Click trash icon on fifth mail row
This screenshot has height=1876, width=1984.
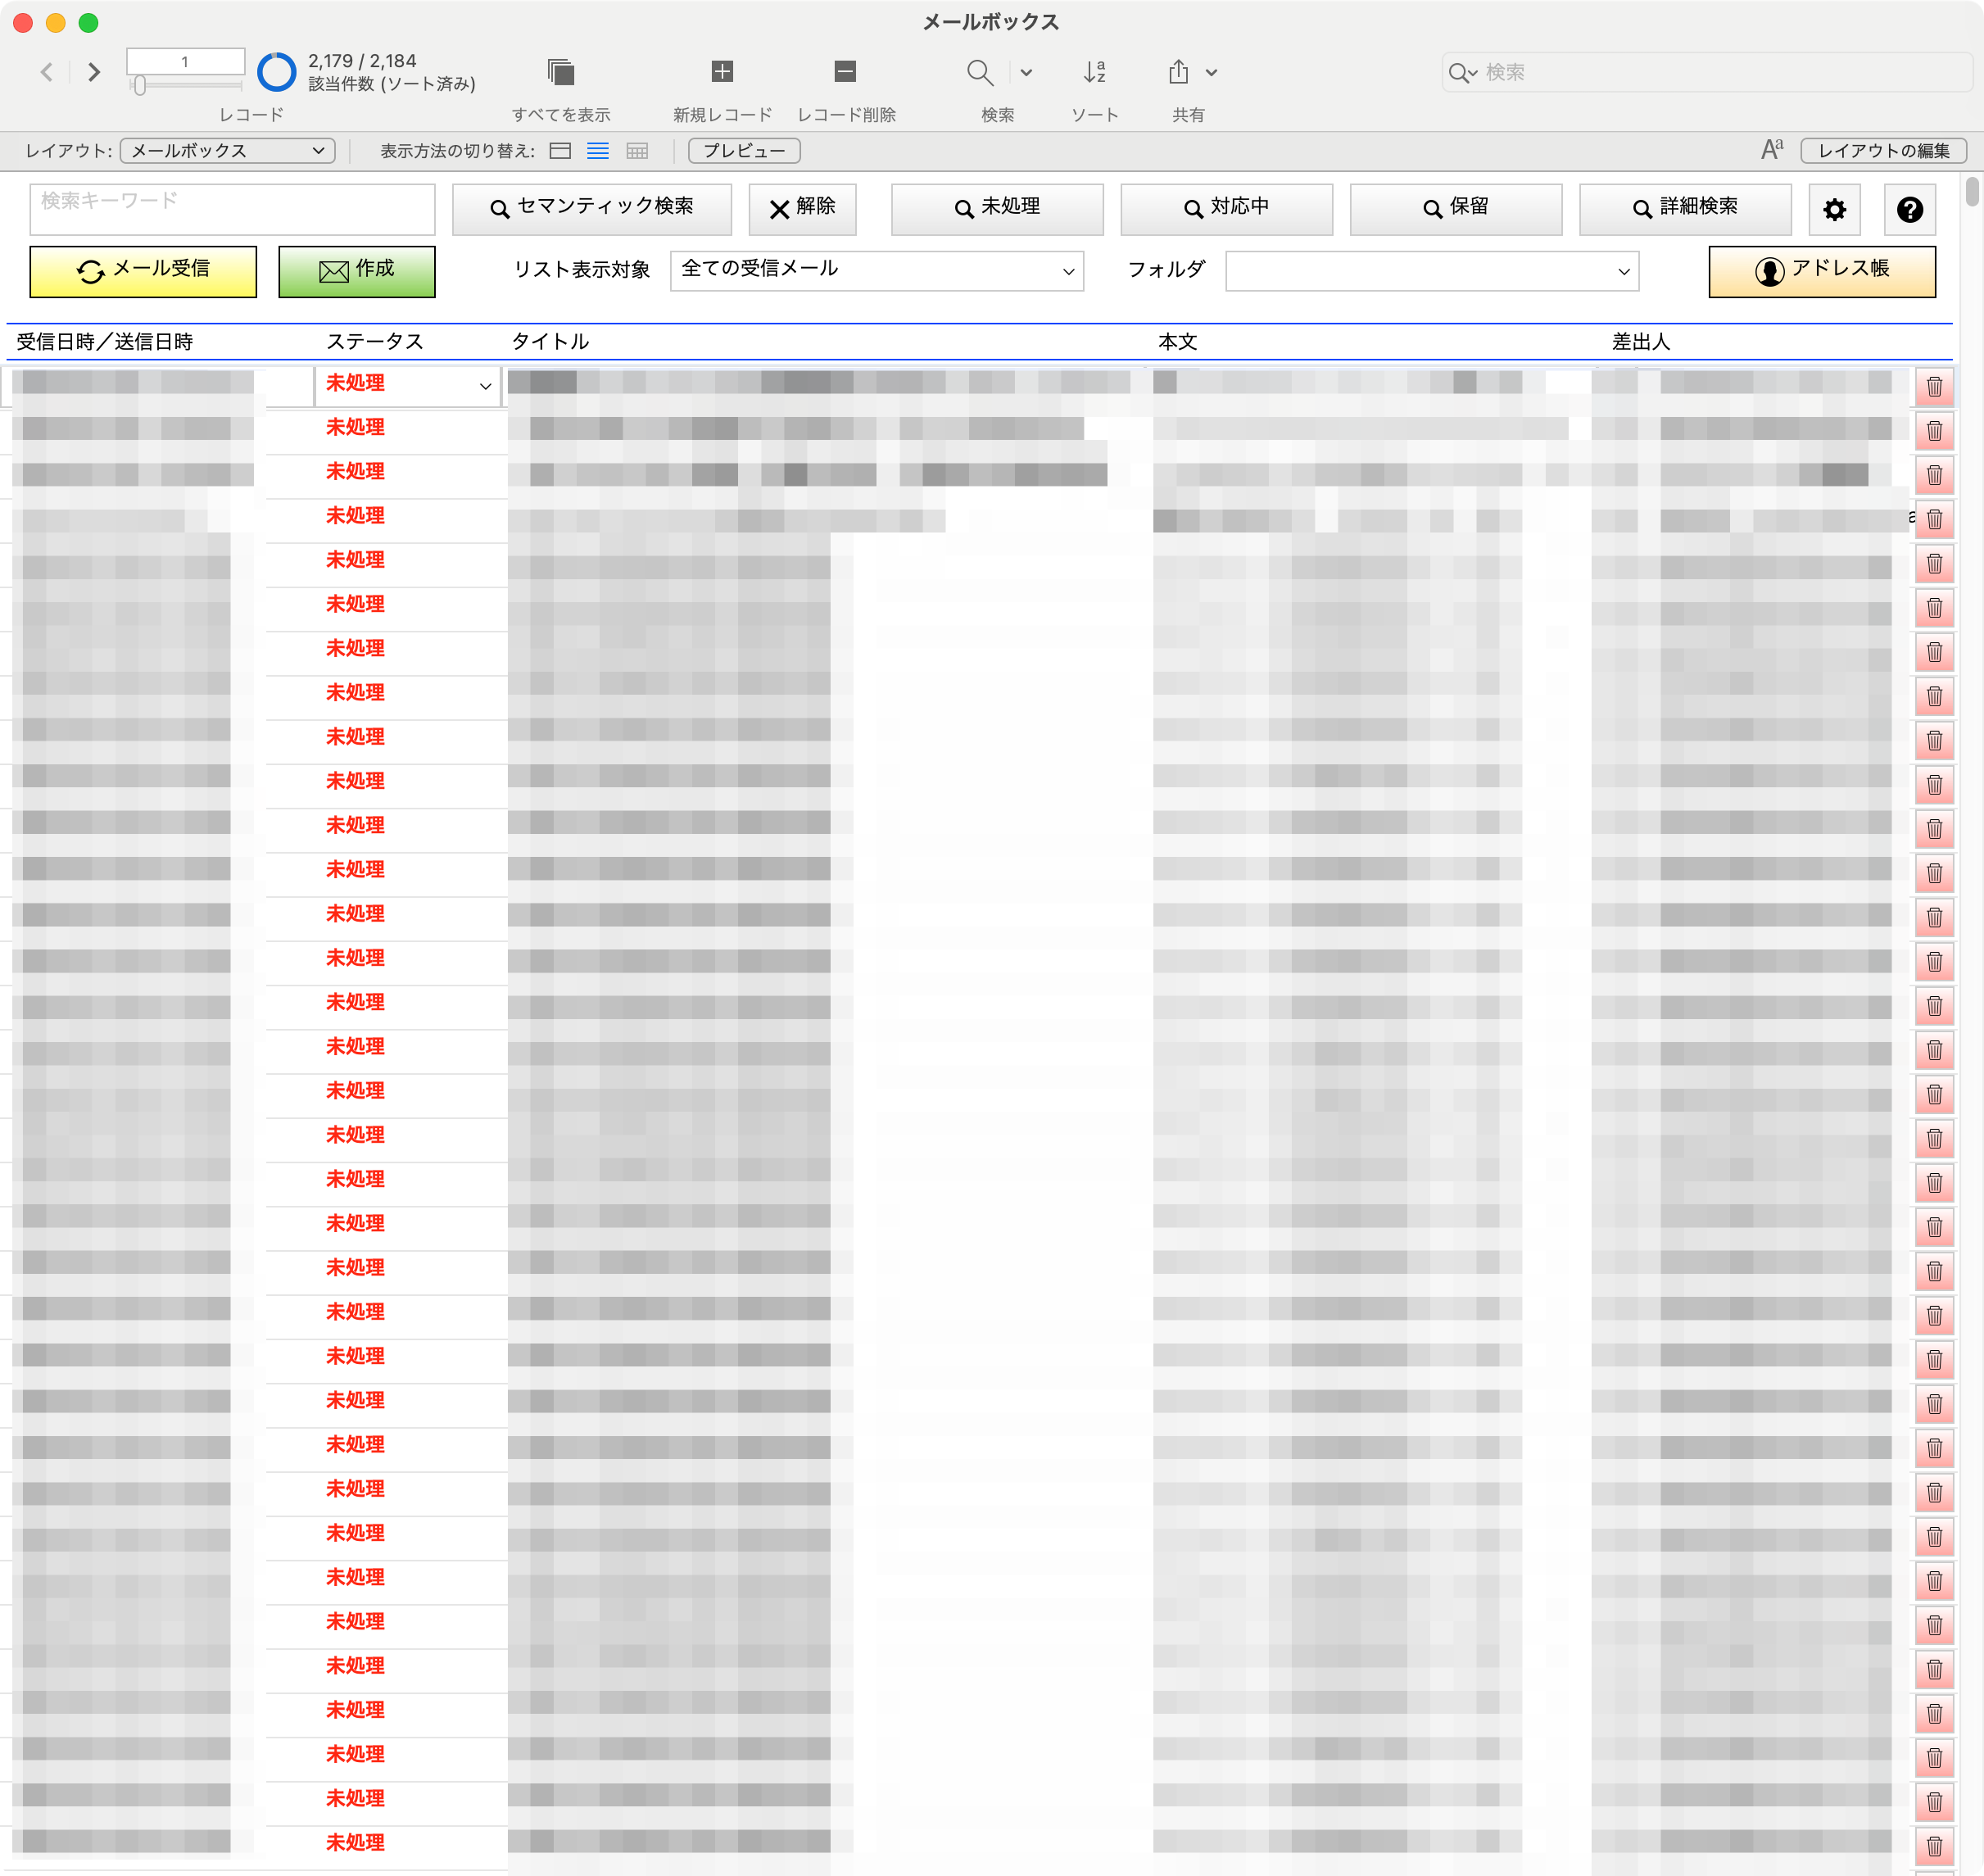tap(1934, 564)
